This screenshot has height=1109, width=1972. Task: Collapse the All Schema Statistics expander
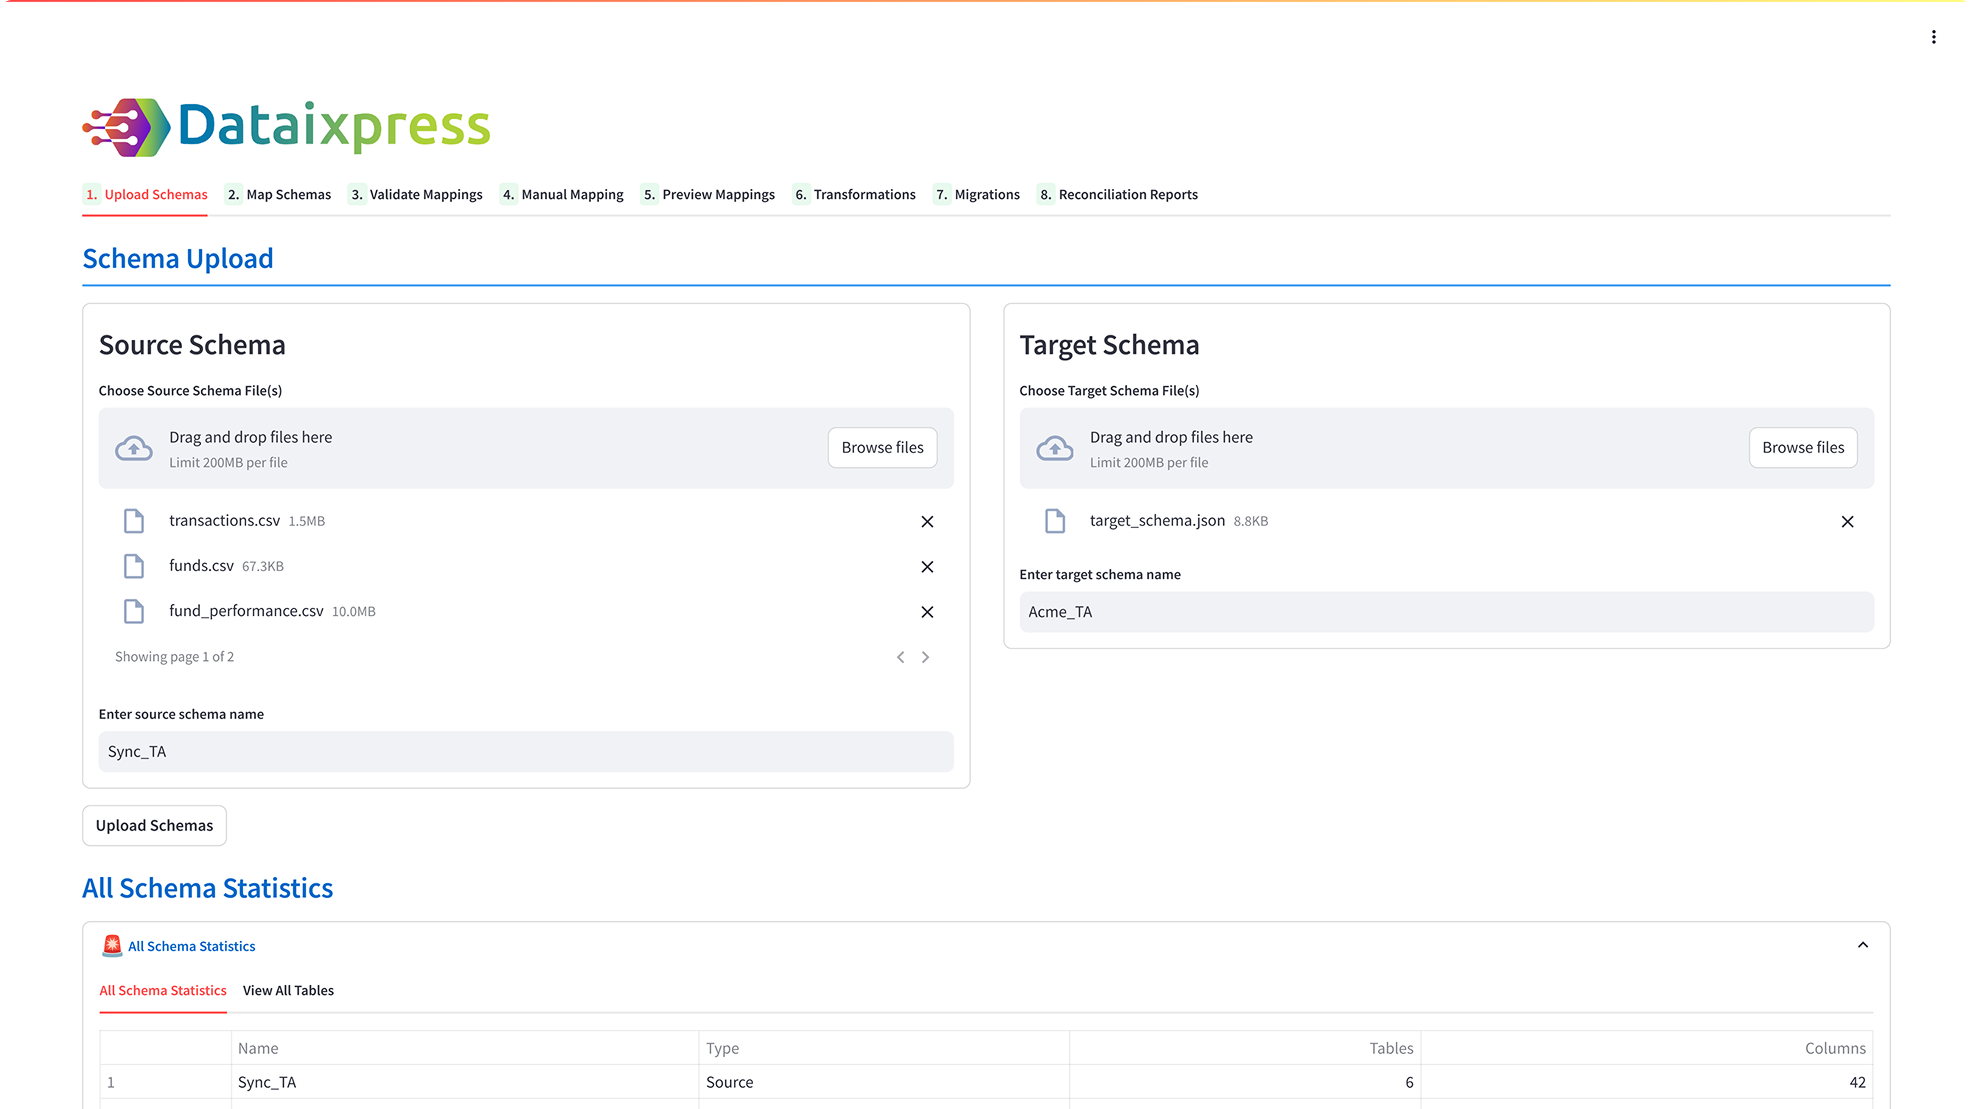1862,945
